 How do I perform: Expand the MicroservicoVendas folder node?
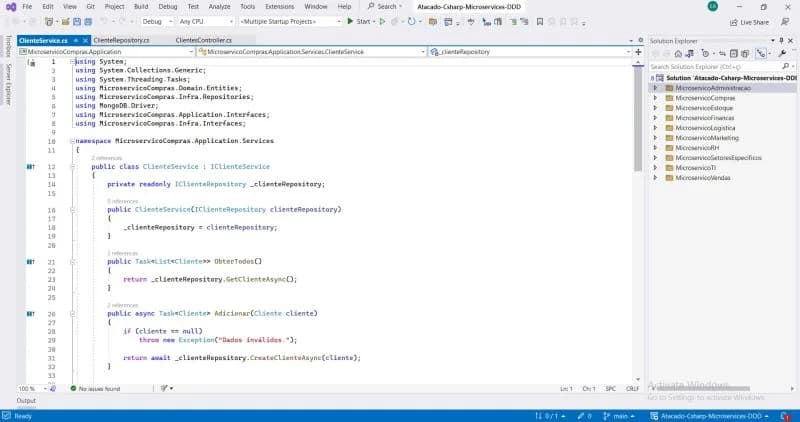tap(656, 178)
